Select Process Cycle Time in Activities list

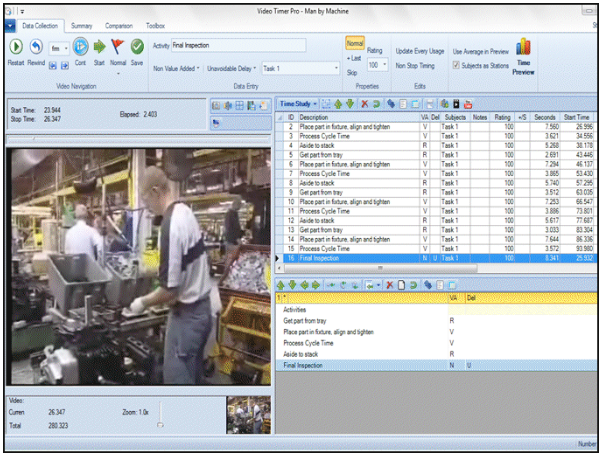[x=436, y=343]
